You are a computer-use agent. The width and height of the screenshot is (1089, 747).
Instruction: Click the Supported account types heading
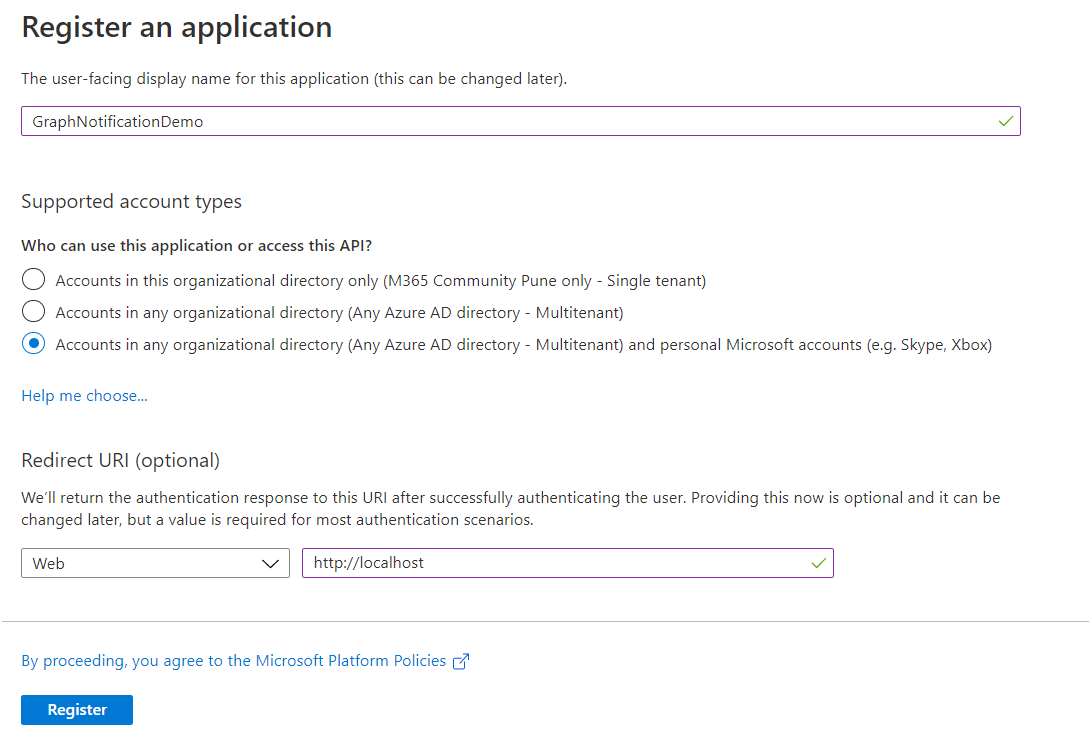(131, 201)
